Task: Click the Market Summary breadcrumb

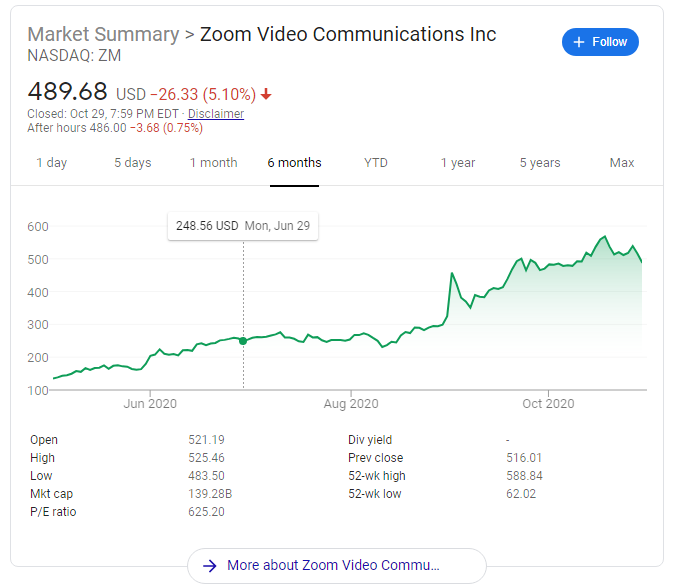Action: pyautogui.click(x=103, y=35)
